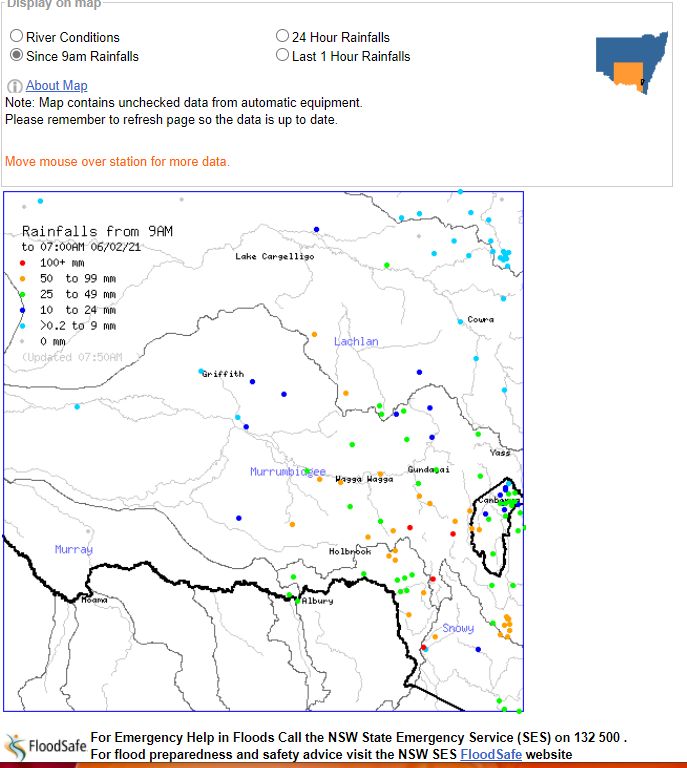Viewport: 687px width, 768px height.
Task: Click the Moama town label
Action: click(94, 600)
